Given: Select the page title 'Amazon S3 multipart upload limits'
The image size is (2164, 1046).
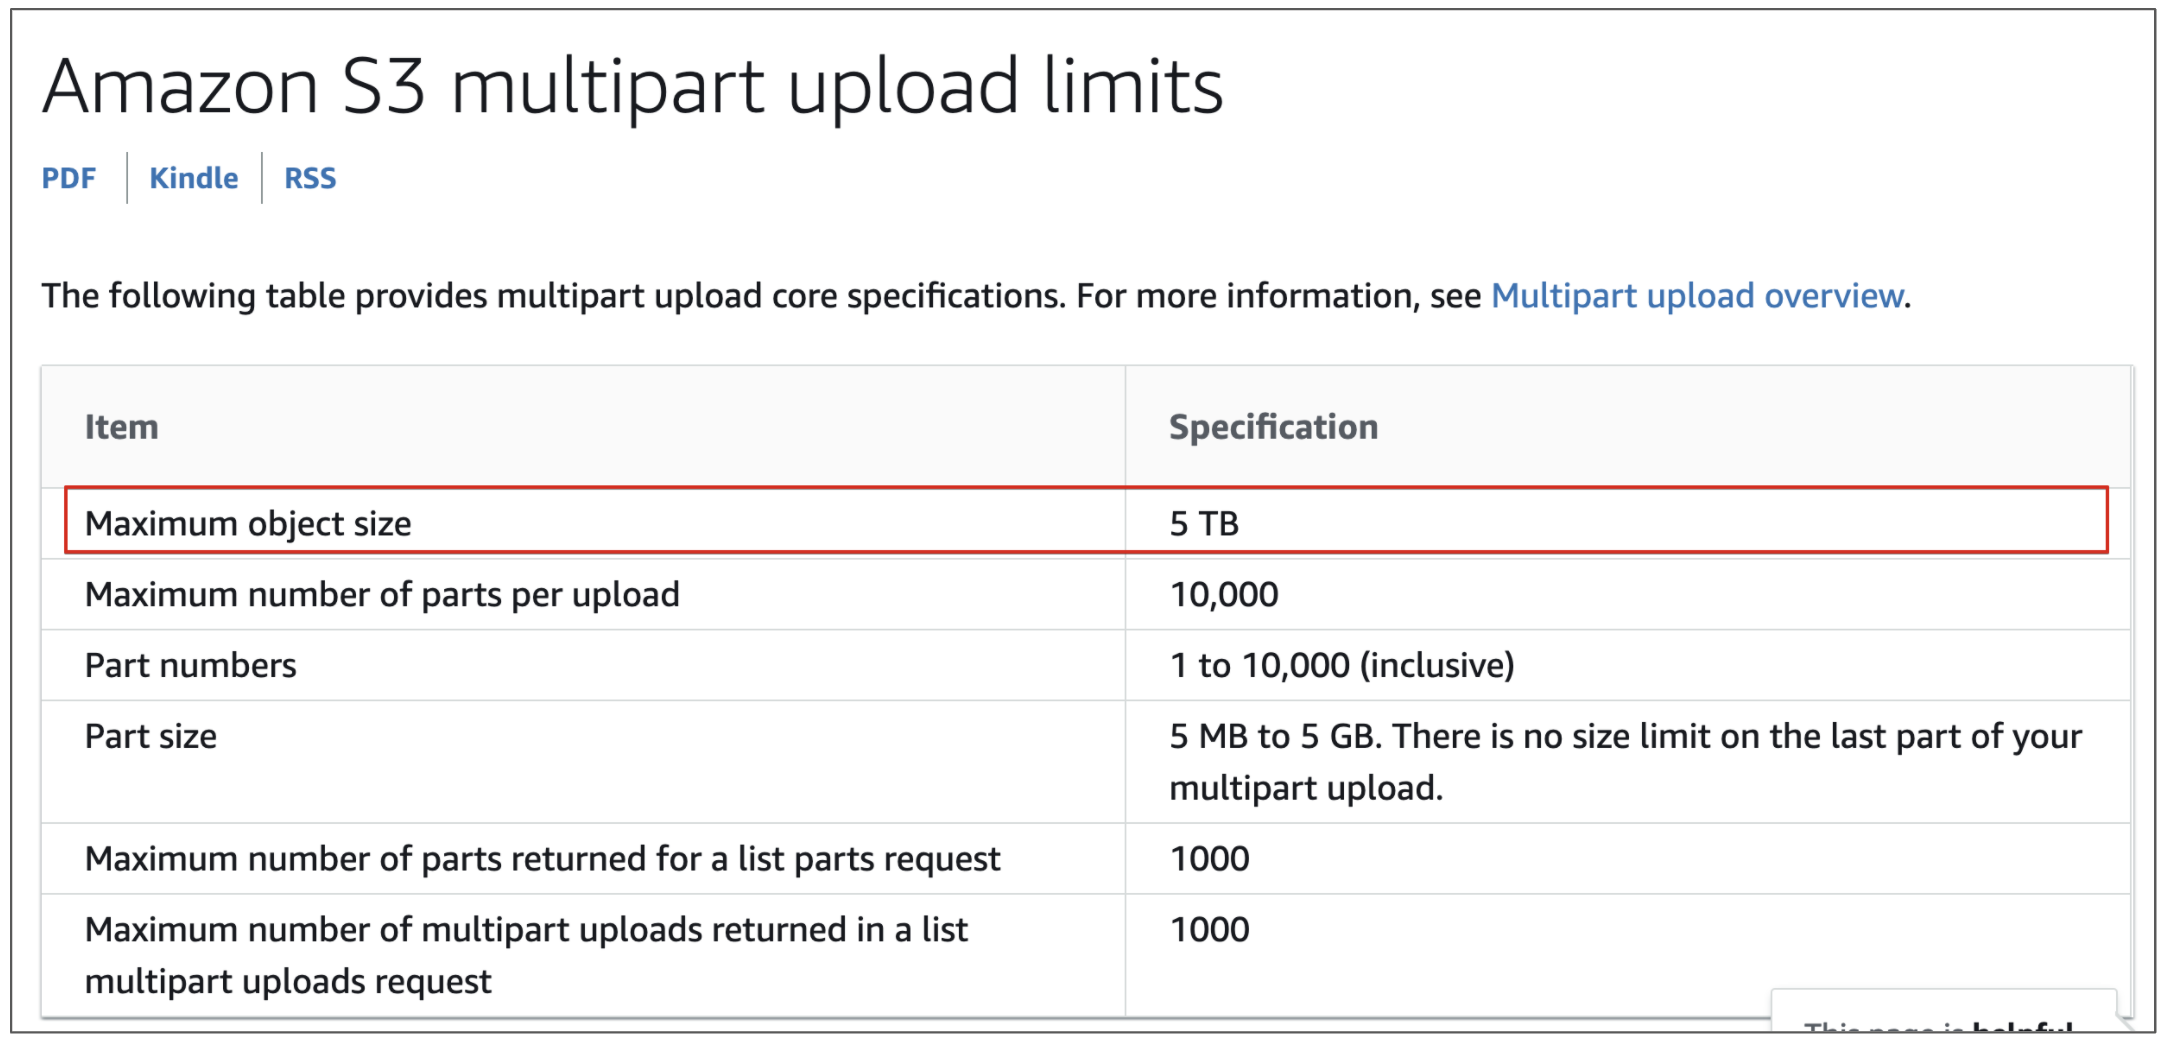Looking at the screenshot, I should pos(633,87).
